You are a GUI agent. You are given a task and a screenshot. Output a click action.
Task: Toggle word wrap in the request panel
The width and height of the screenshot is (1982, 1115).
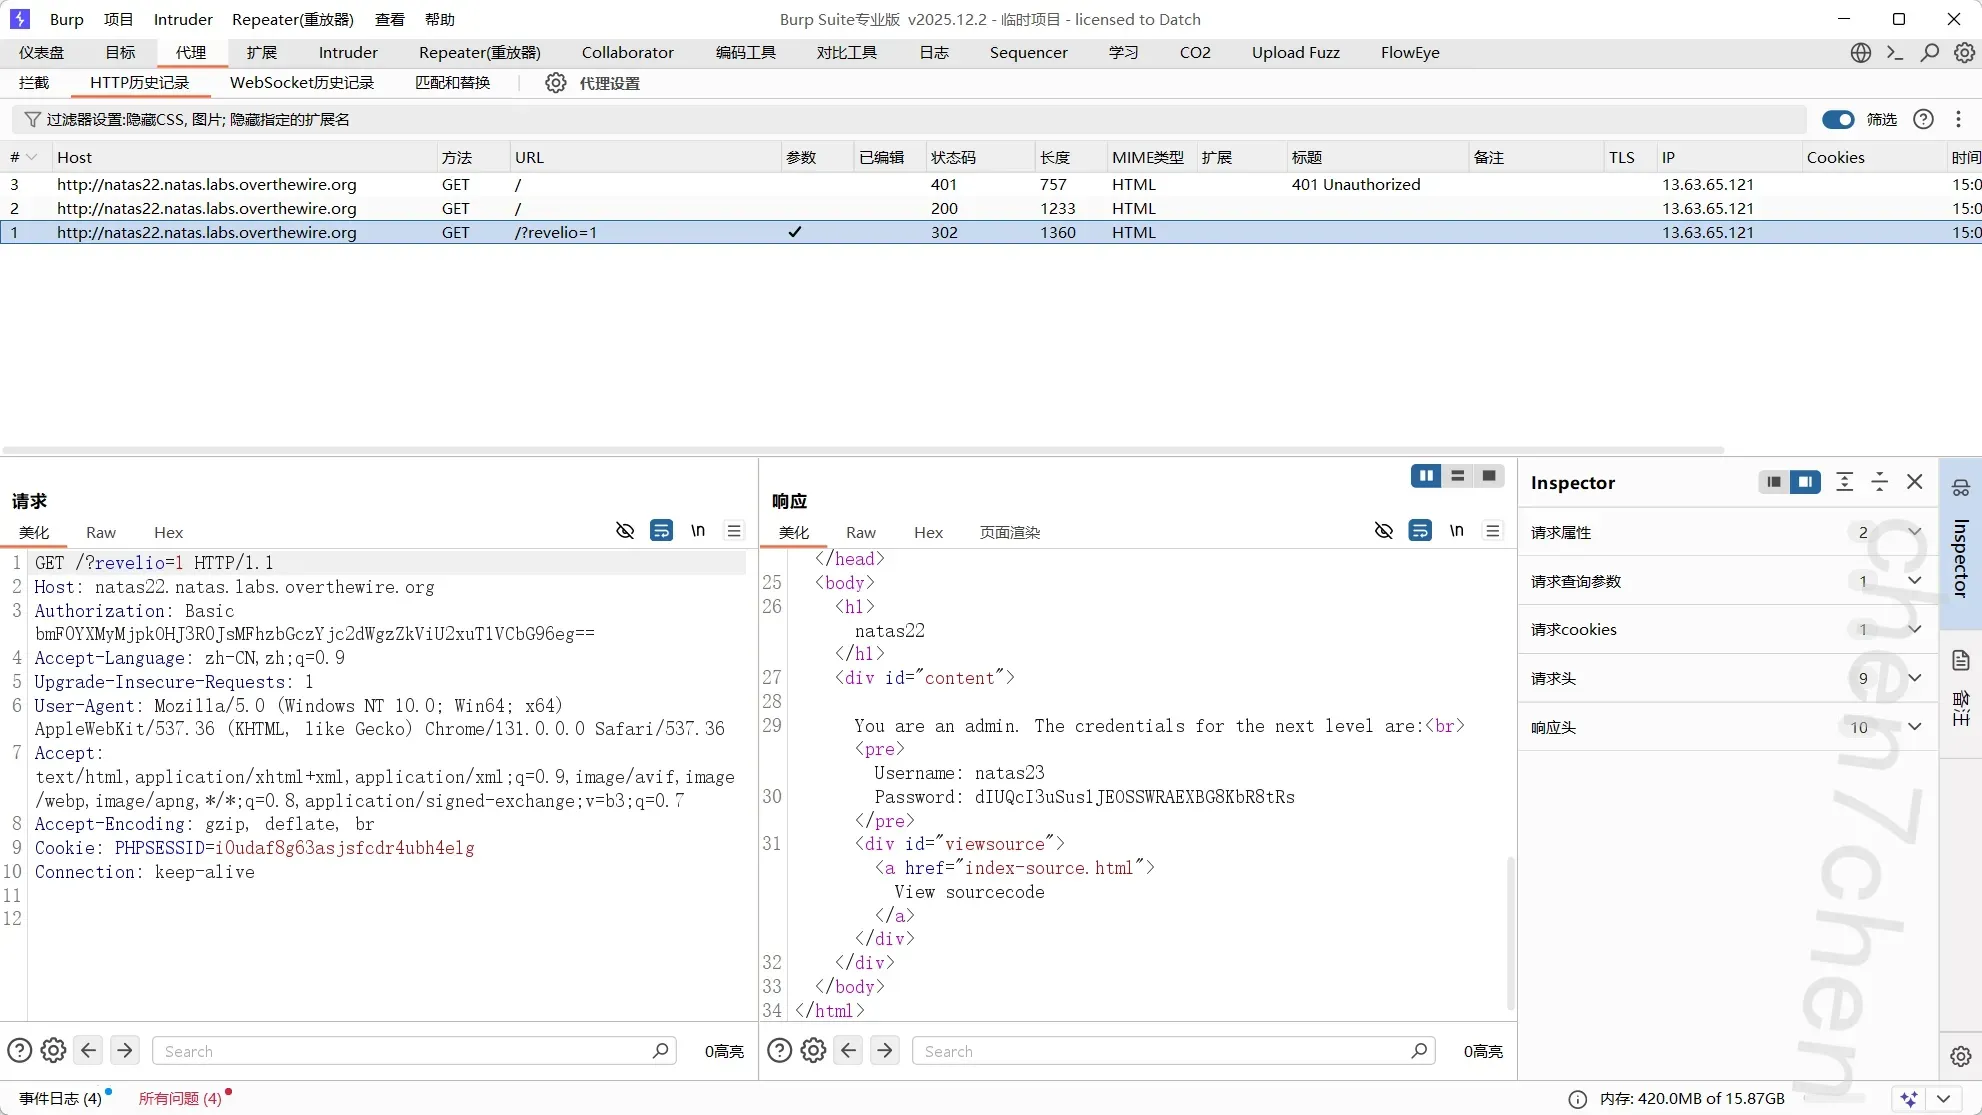point(661,531)
